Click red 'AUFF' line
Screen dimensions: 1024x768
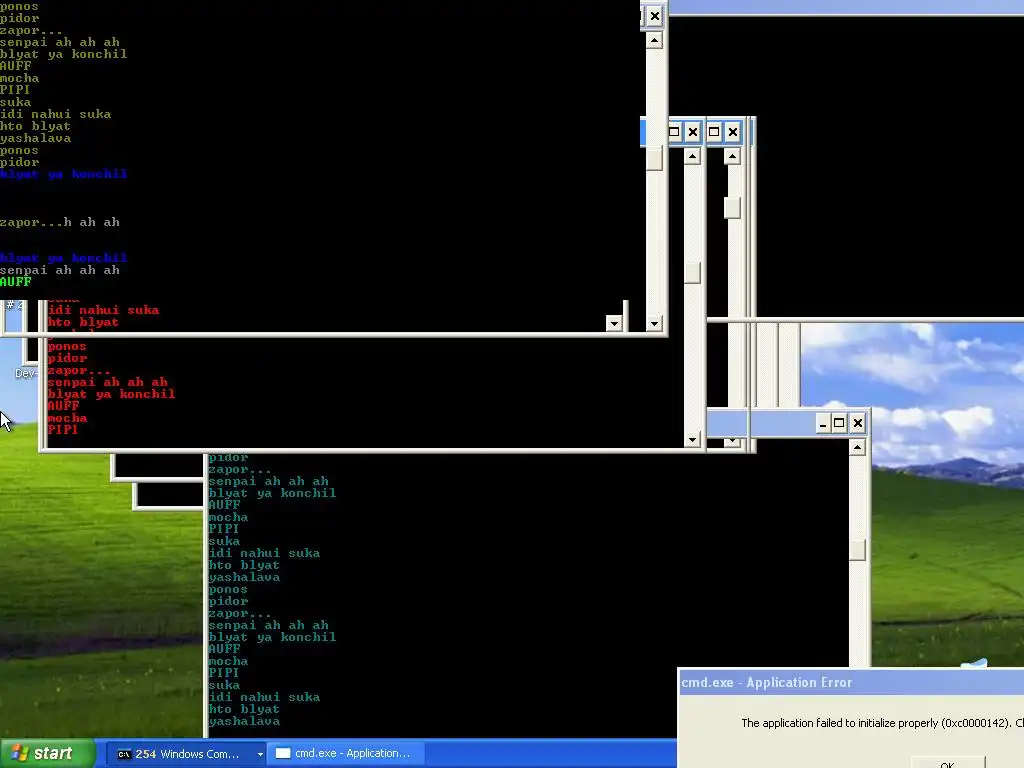point(63,406)
